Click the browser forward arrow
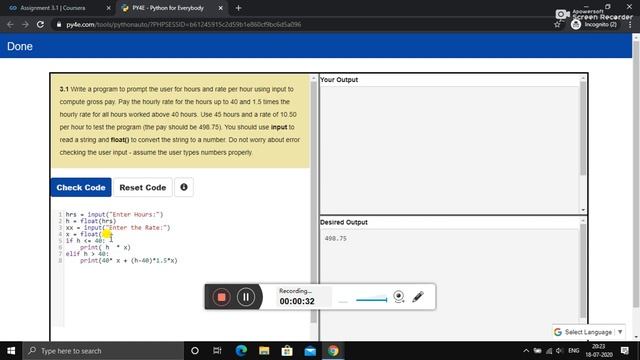This screenshot has height=360, width=640. click(x=25, y=24)
